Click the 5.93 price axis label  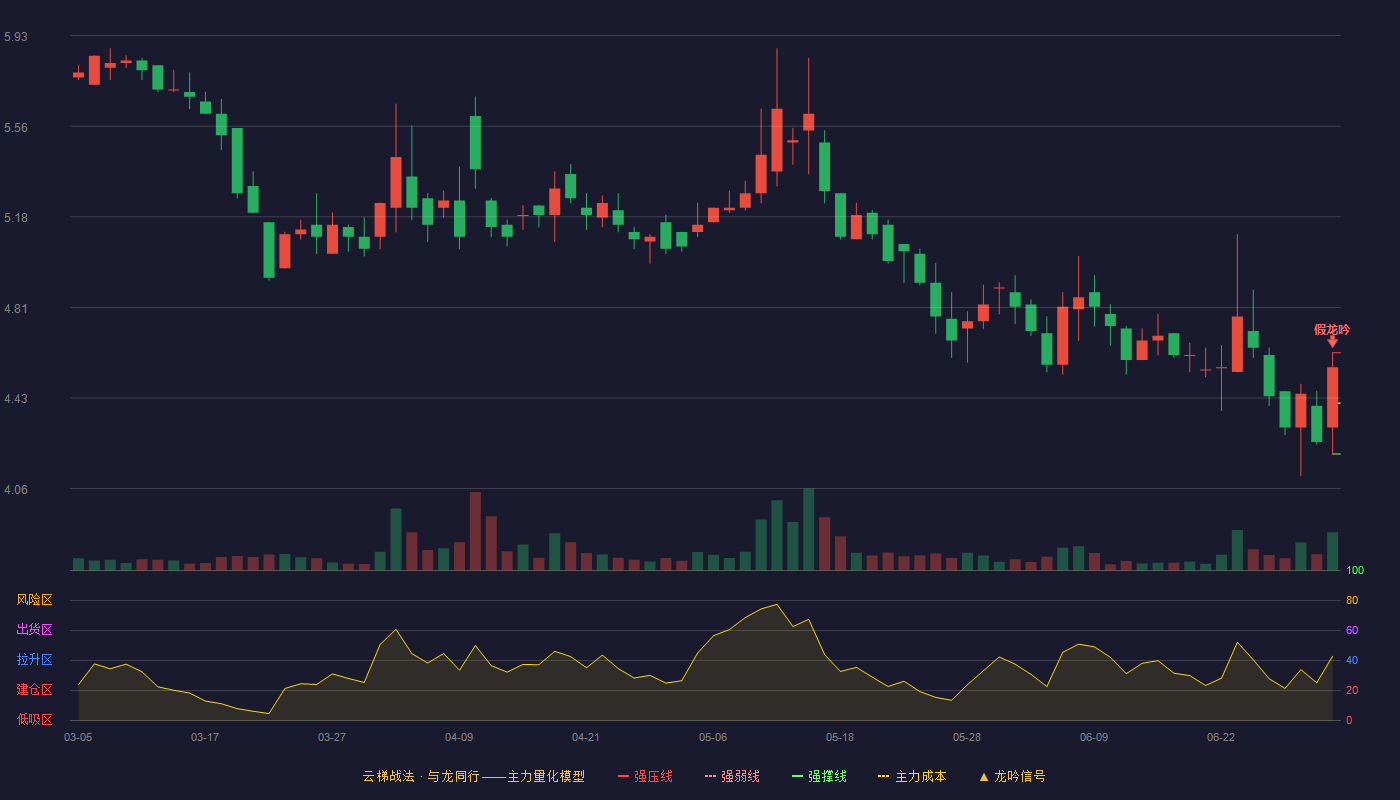pyautogui.click(x=16, y=37)
